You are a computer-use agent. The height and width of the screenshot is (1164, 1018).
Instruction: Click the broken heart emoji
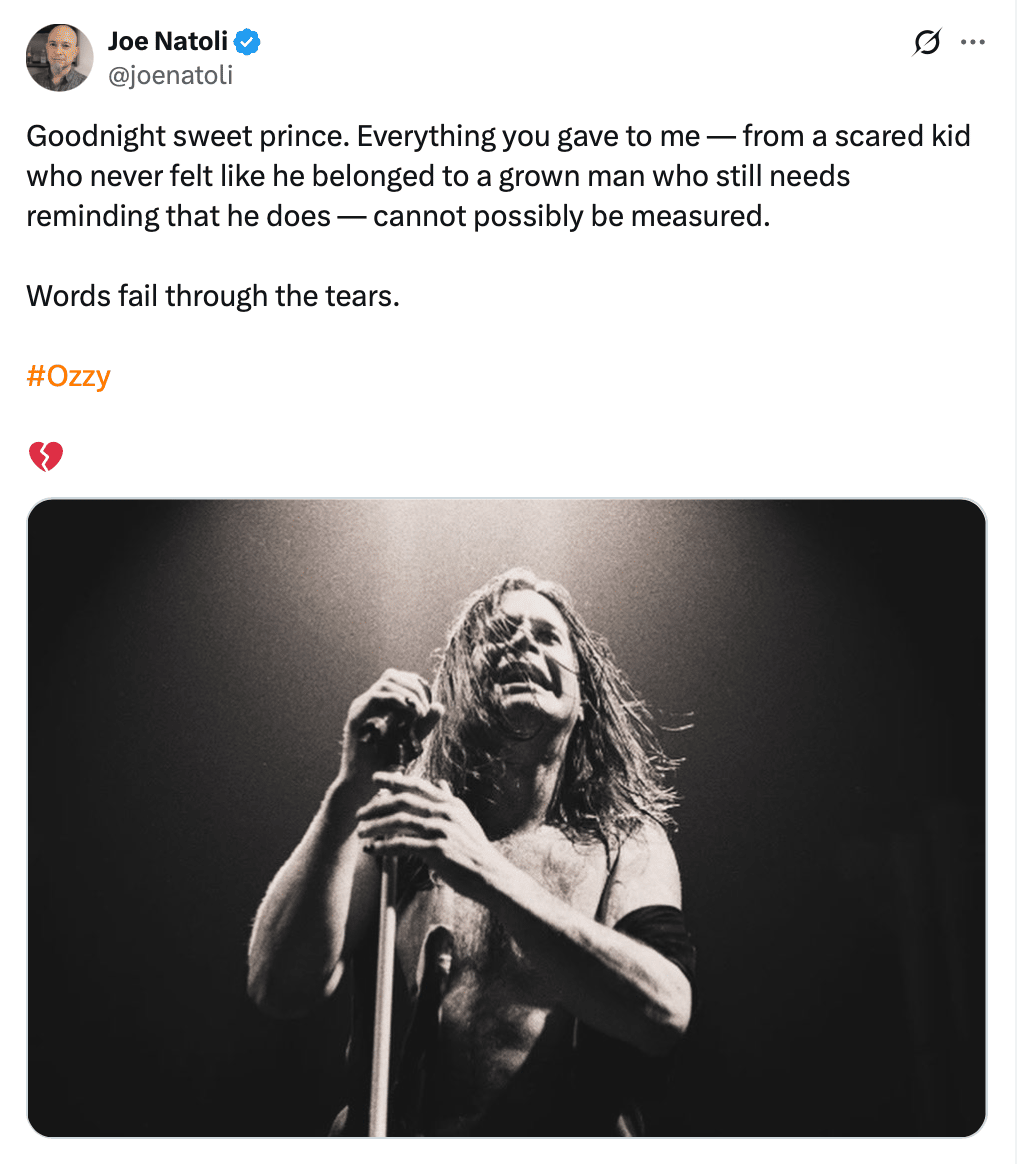click(45, 458)
